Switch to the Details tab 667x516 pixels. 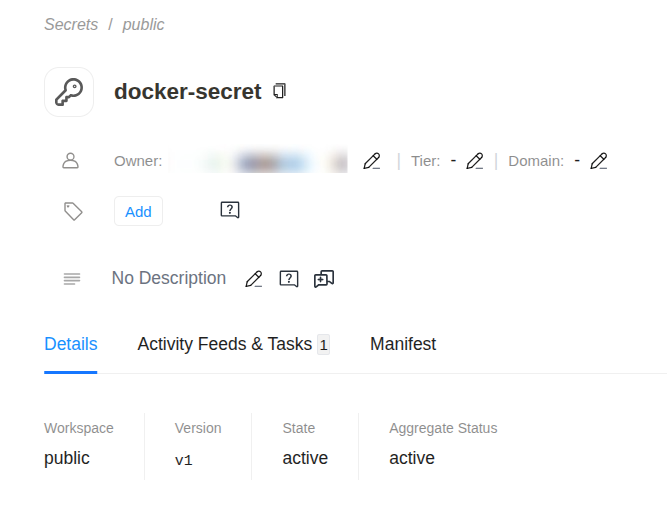coord(71,344)
